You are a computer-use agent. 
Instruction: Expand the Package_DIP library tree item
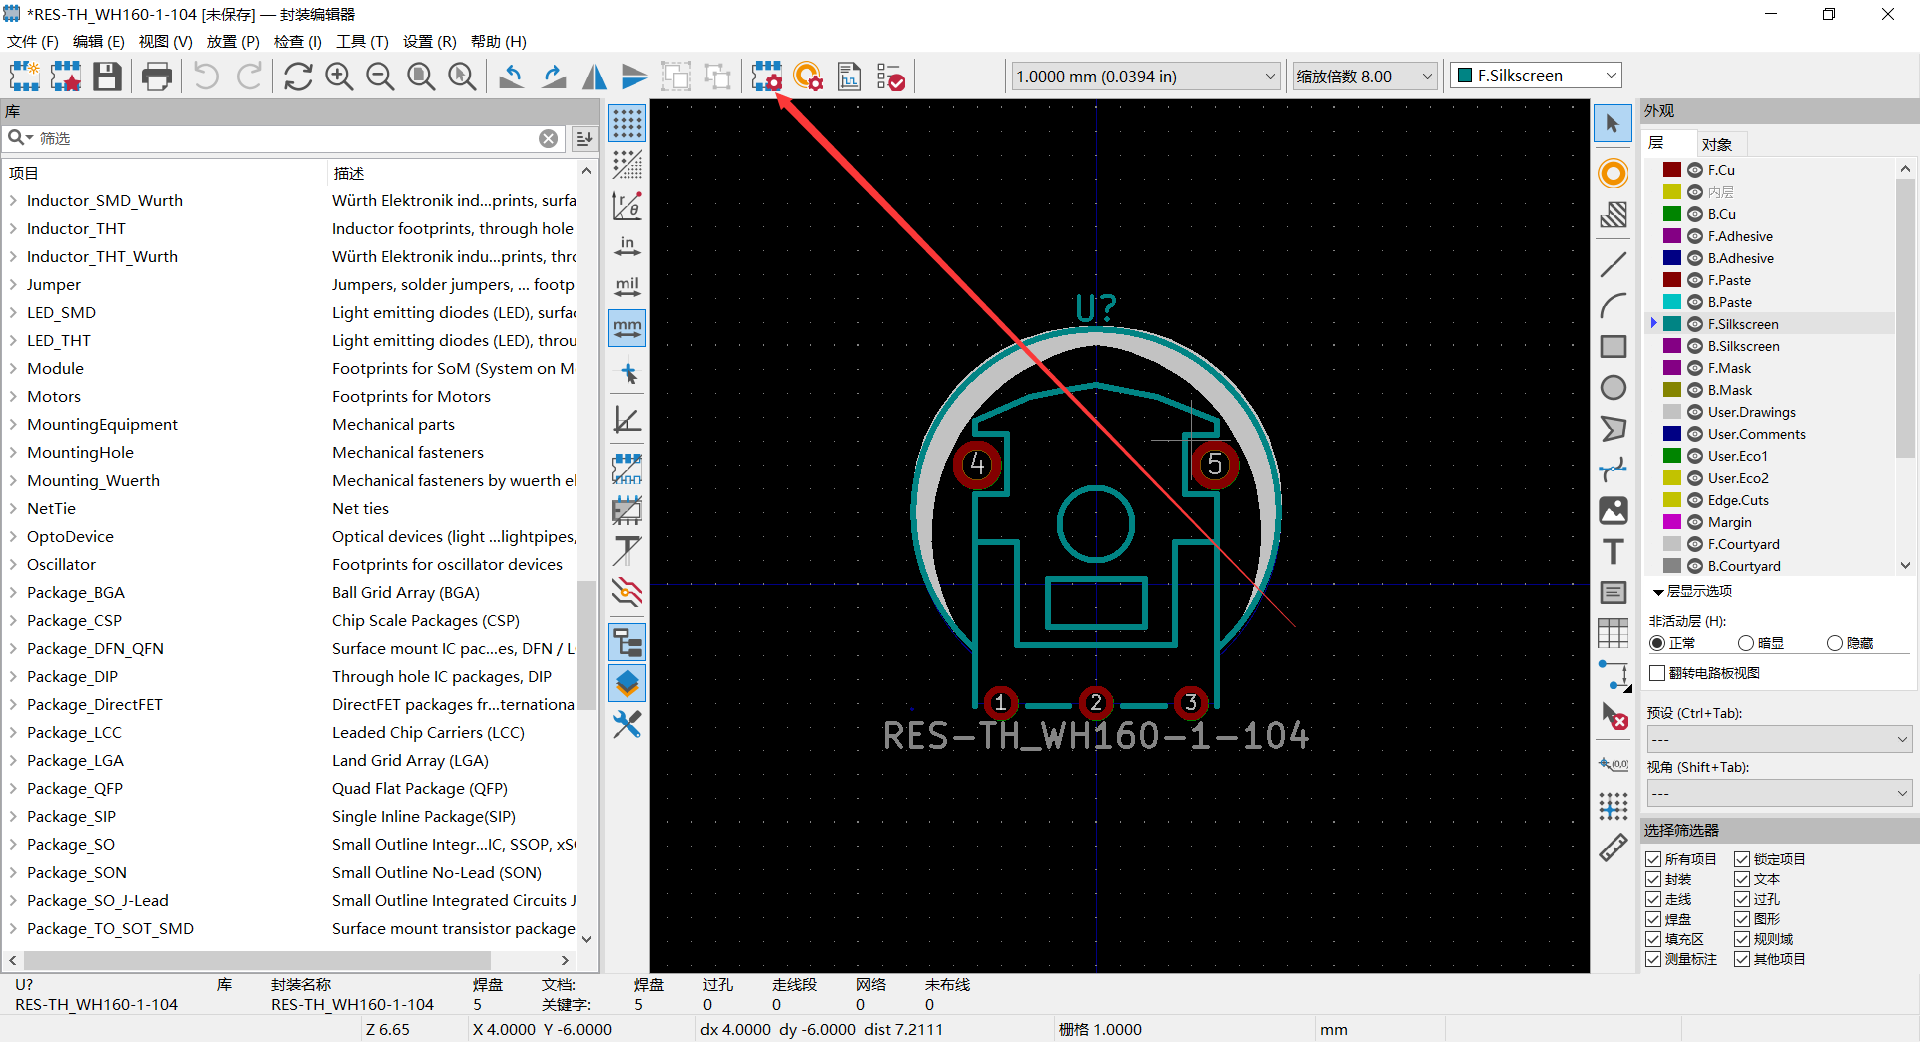tap(13, 677)
